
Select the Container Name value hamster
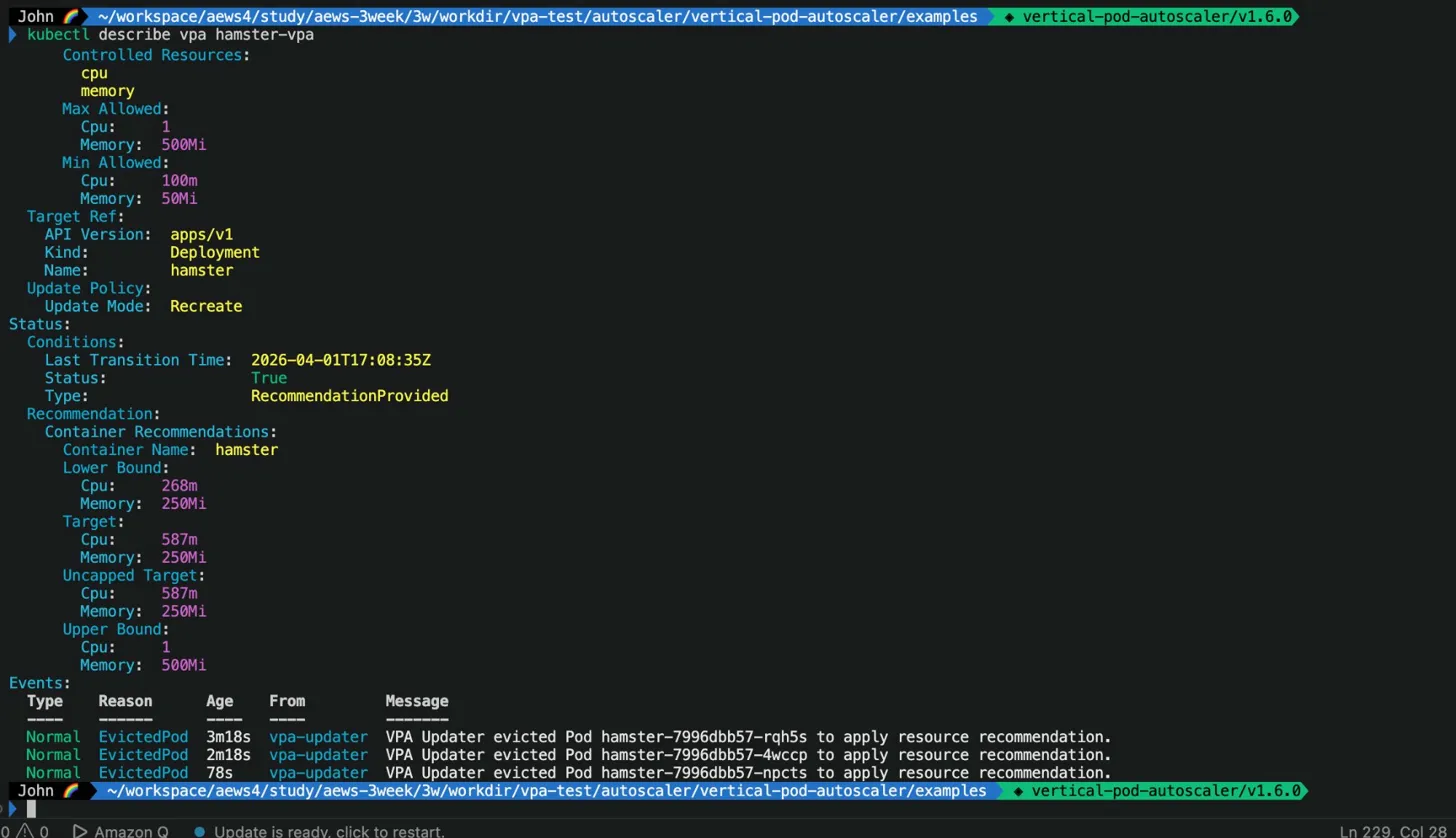(247, 451)
